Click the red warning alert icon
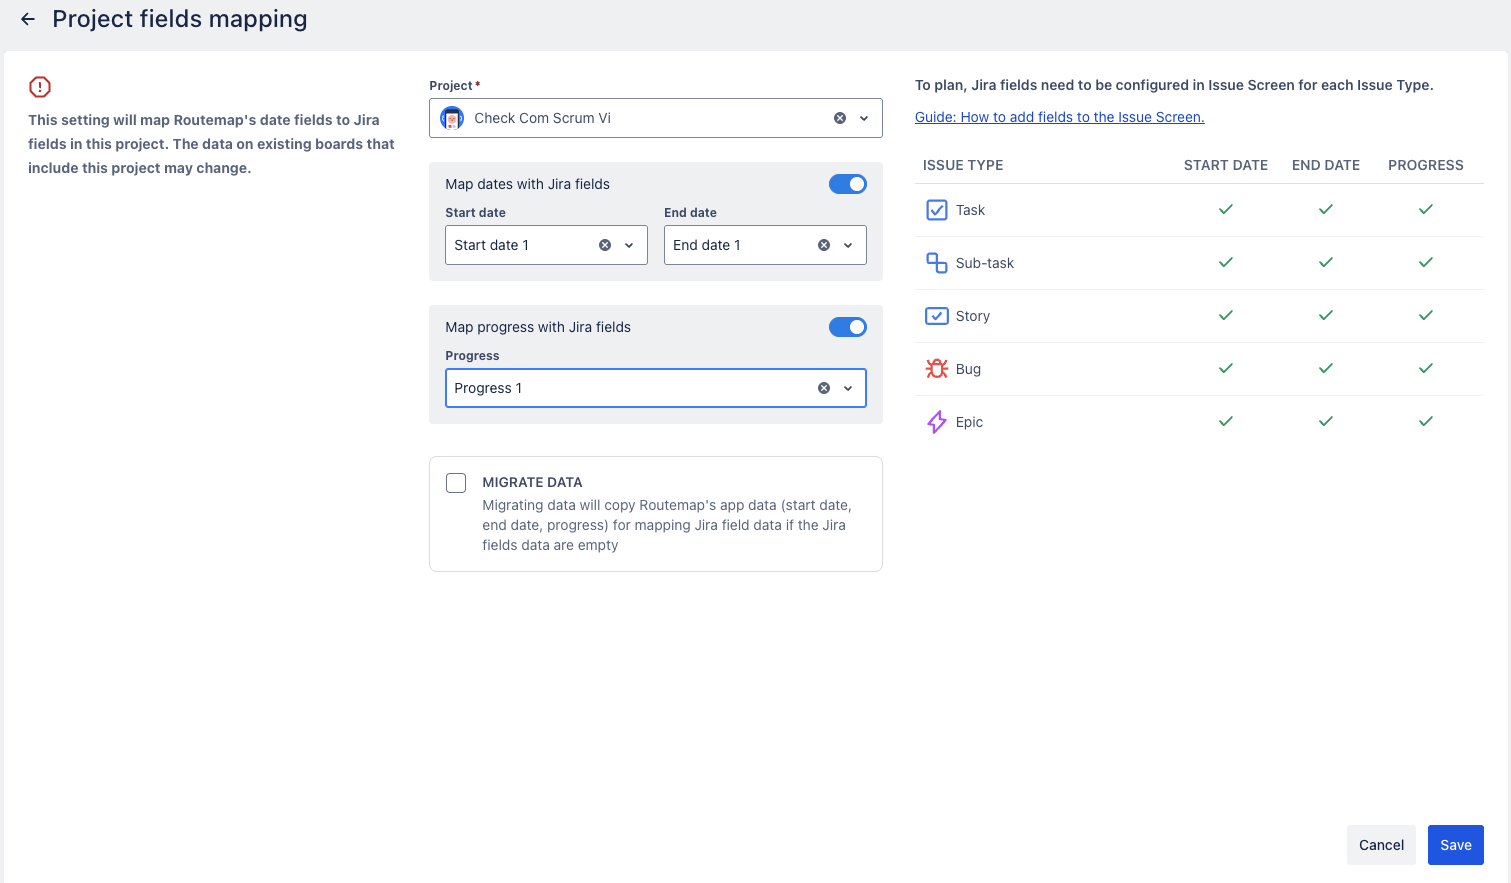The height and width of the screenshot is (883, 1511). pos(40,87)
